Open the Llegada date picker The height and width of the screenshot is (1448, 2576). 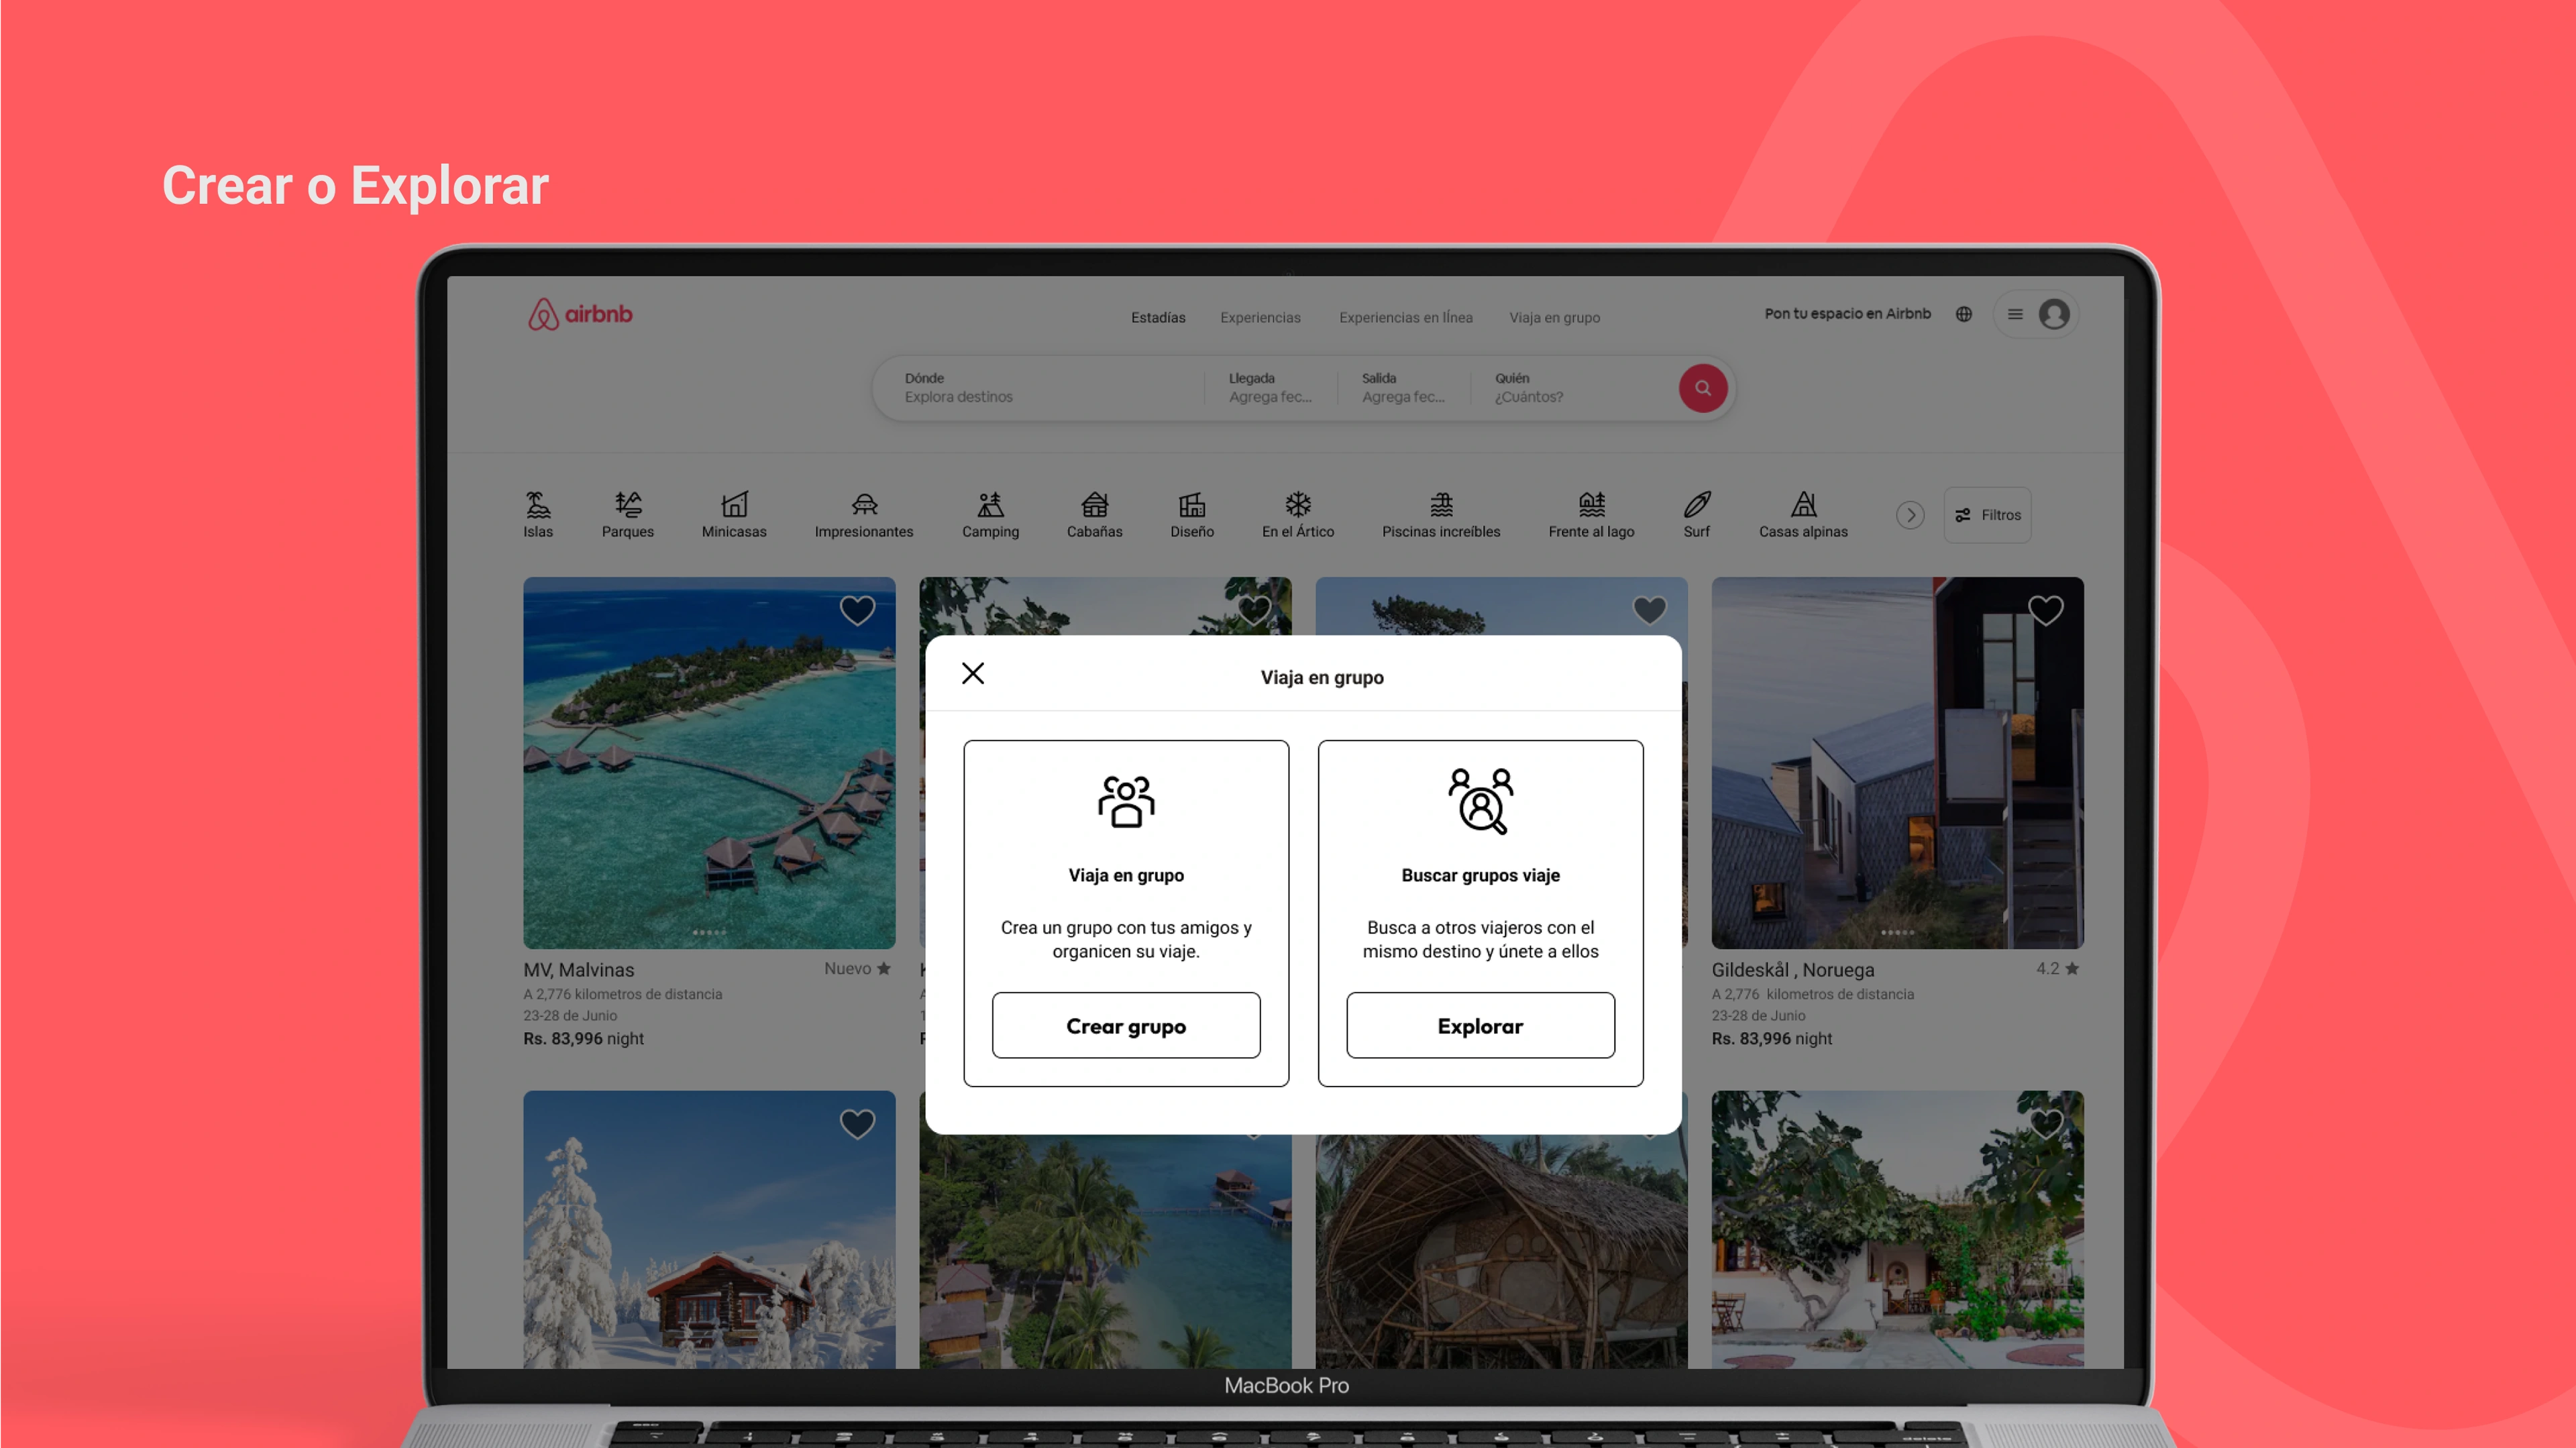pos(1270,388)
